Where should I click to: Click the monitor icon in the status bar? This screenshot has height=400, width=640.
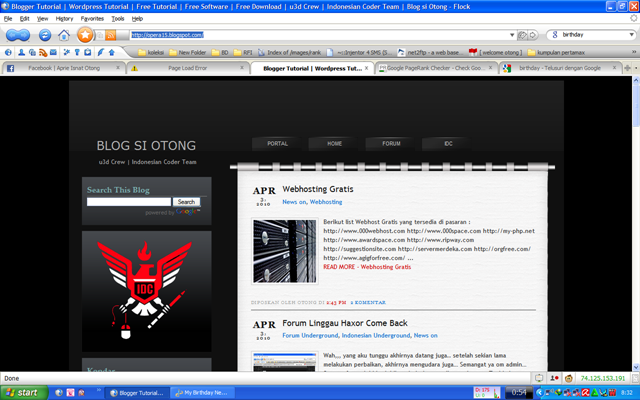[539, 378]
